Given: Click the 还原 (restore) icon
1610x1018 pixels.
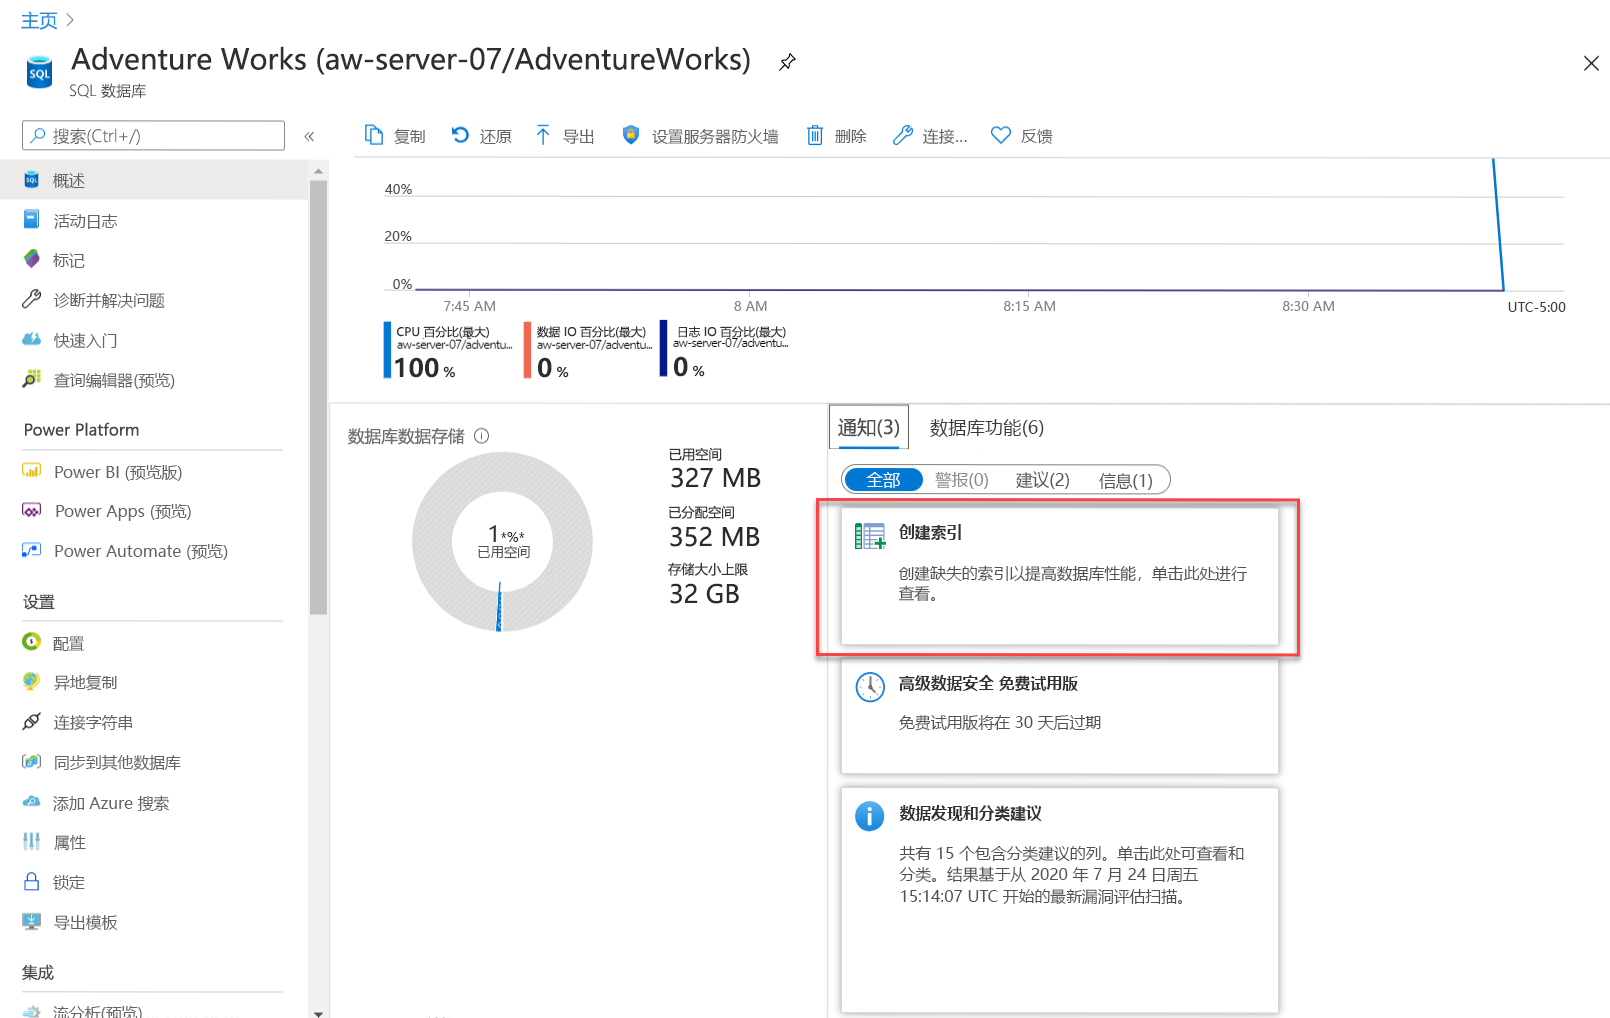Looking at the screenshot, I should click(x=460, y=135).
